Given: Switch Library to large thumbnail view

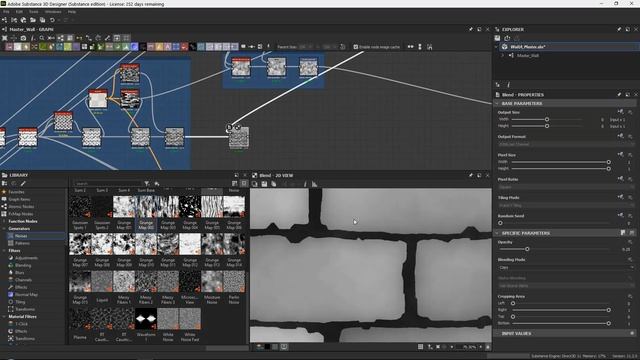Looking at the screenshot, I should coord(244,184).
